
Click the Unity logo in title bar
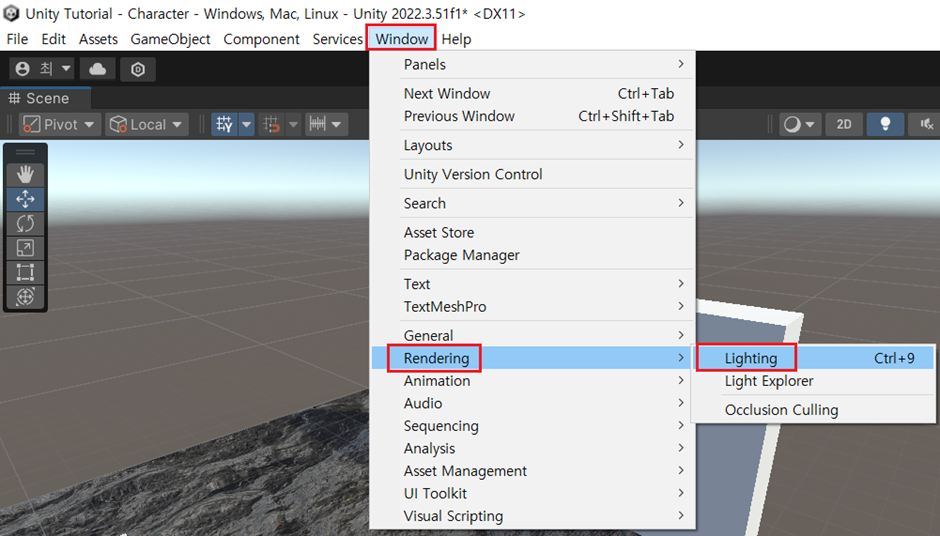[11, 13]
